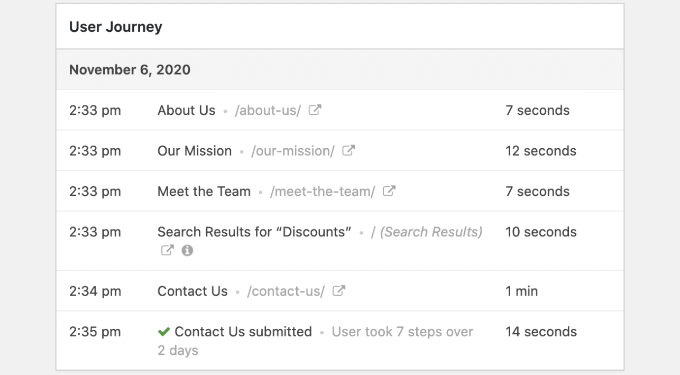
Task: Click the November 6, 2020 date header
Action: point(130,70)
